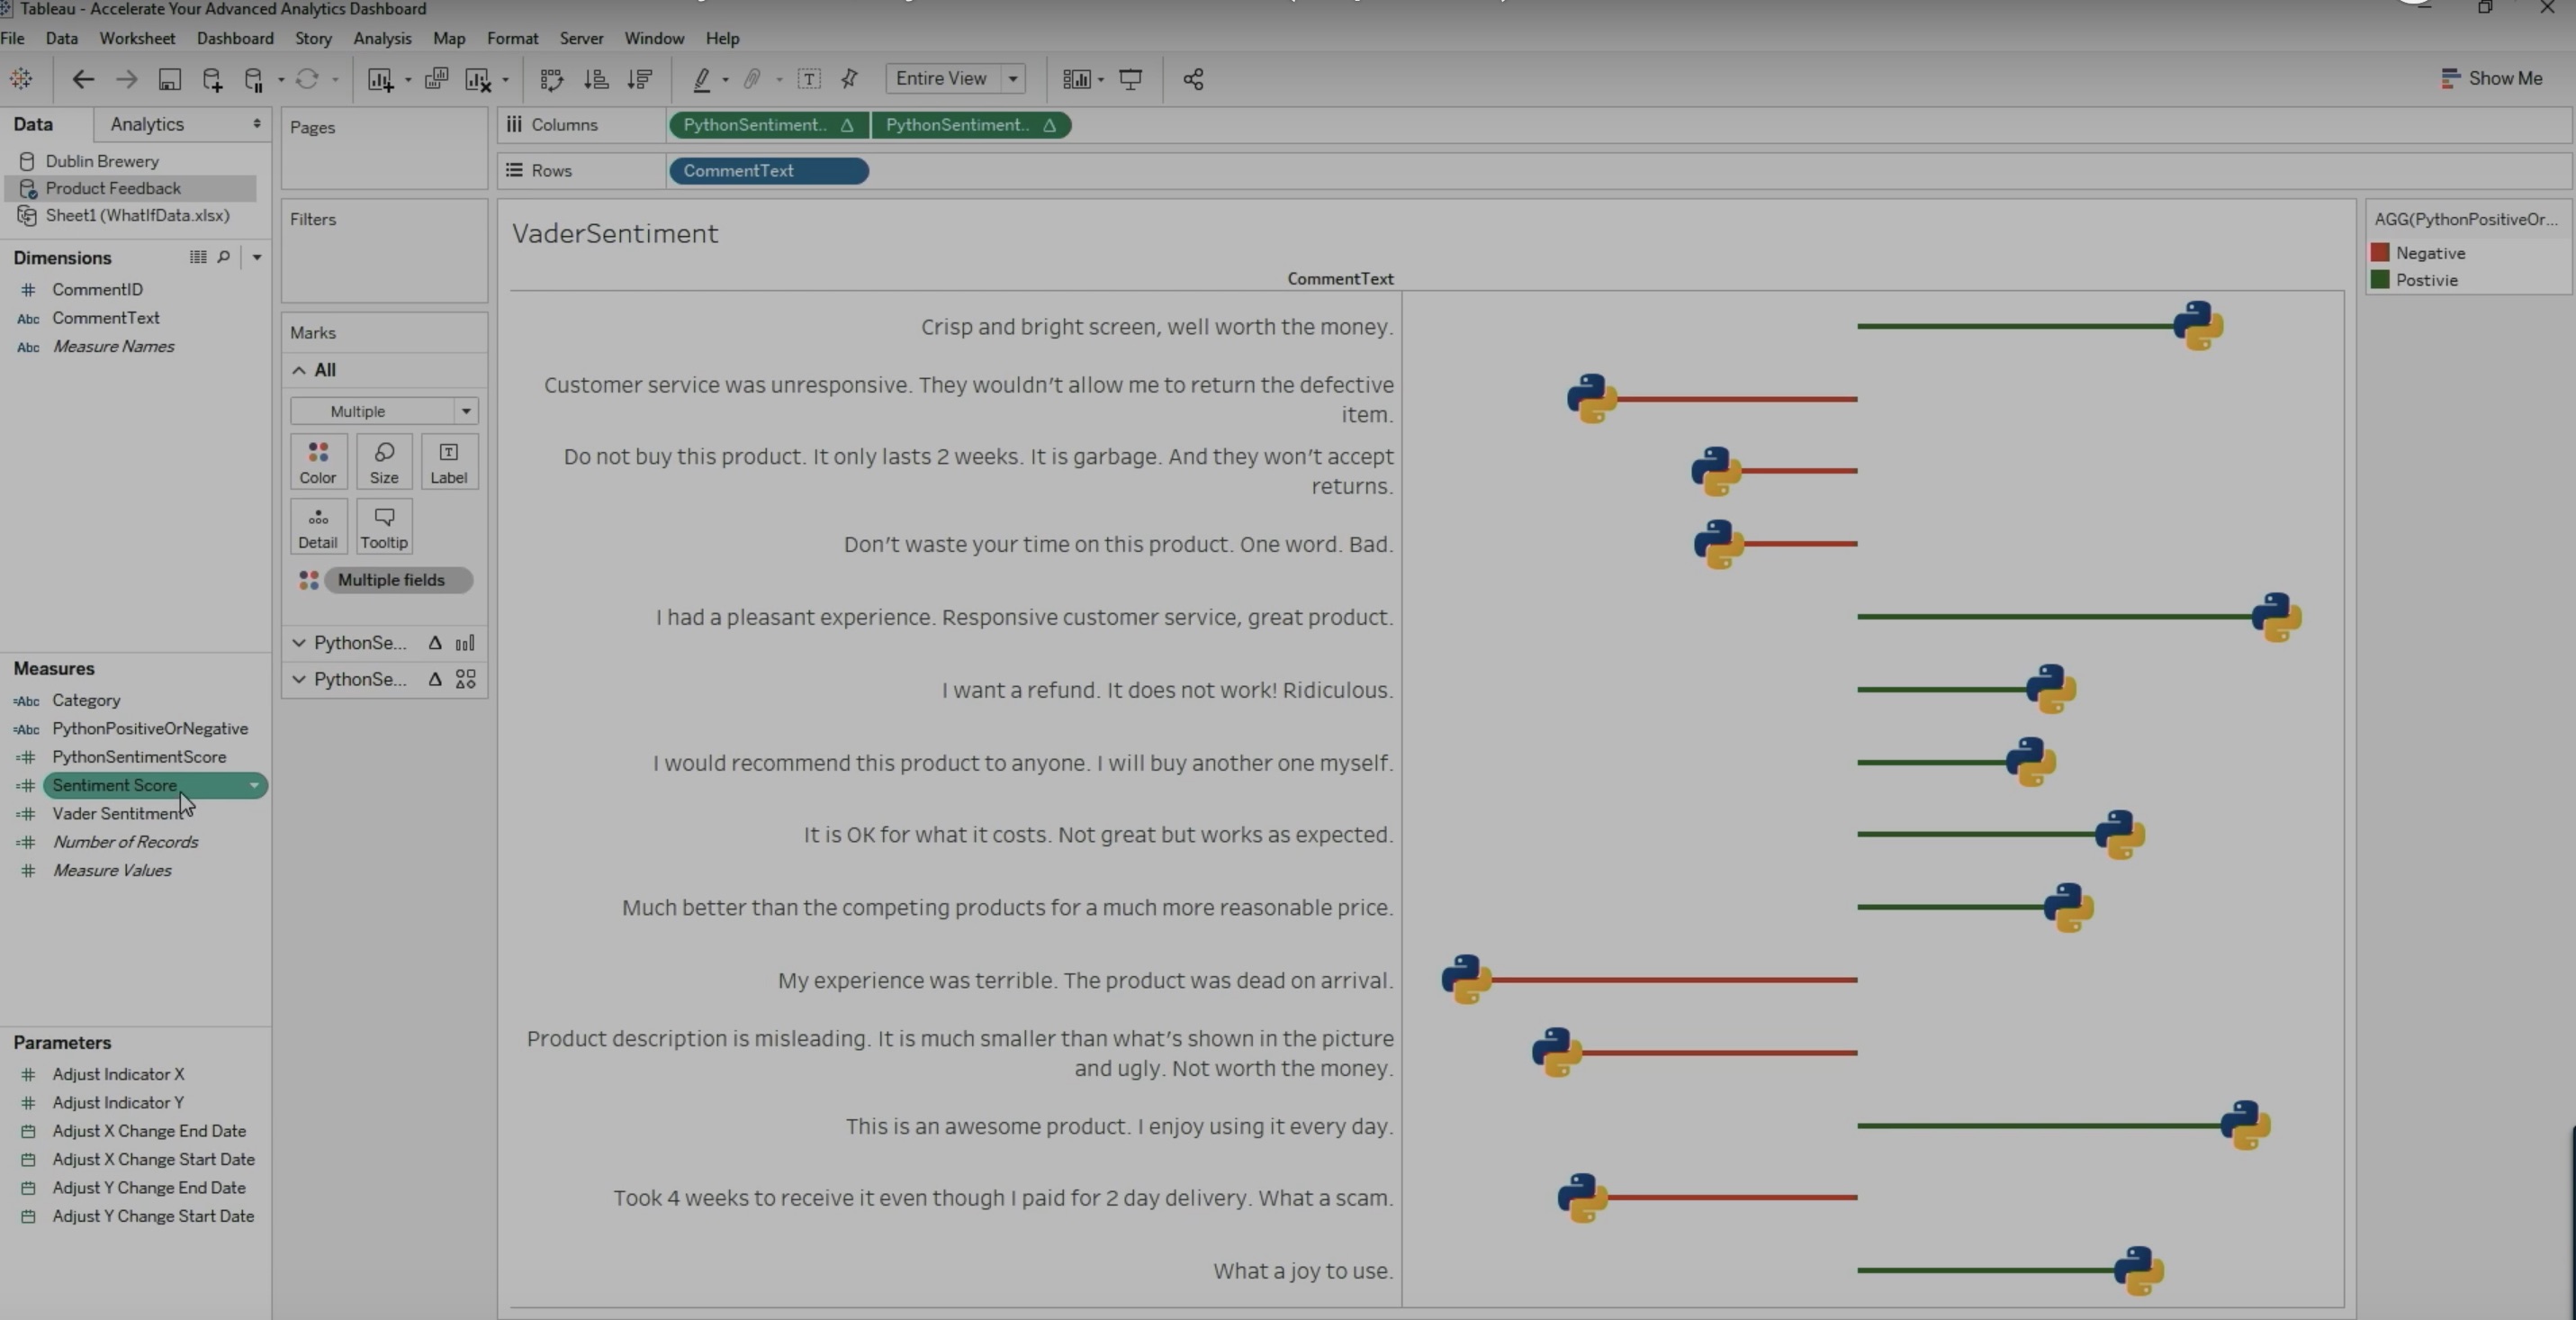Share the workbook using the share icon
2576x1320 pixels.
click(1193, 79)
